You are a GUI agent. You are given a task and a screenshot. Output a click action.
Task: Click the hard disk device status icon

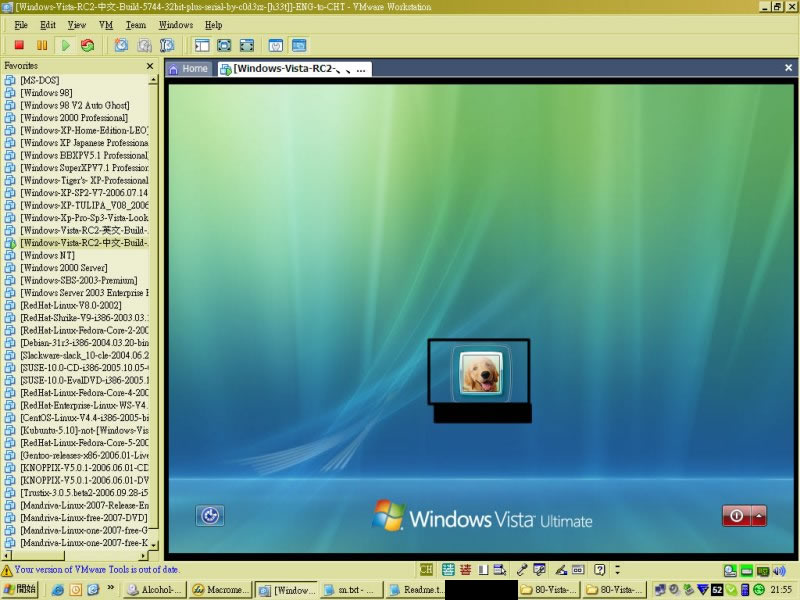[730, 570]
